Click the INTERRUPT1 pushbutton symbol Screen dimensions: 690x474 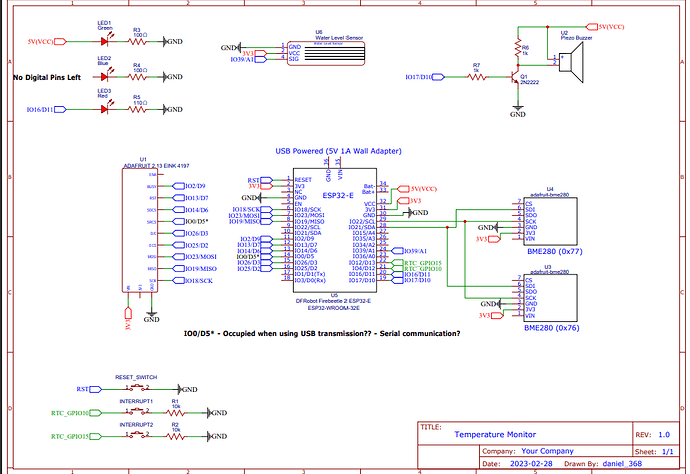click(138, 411)
